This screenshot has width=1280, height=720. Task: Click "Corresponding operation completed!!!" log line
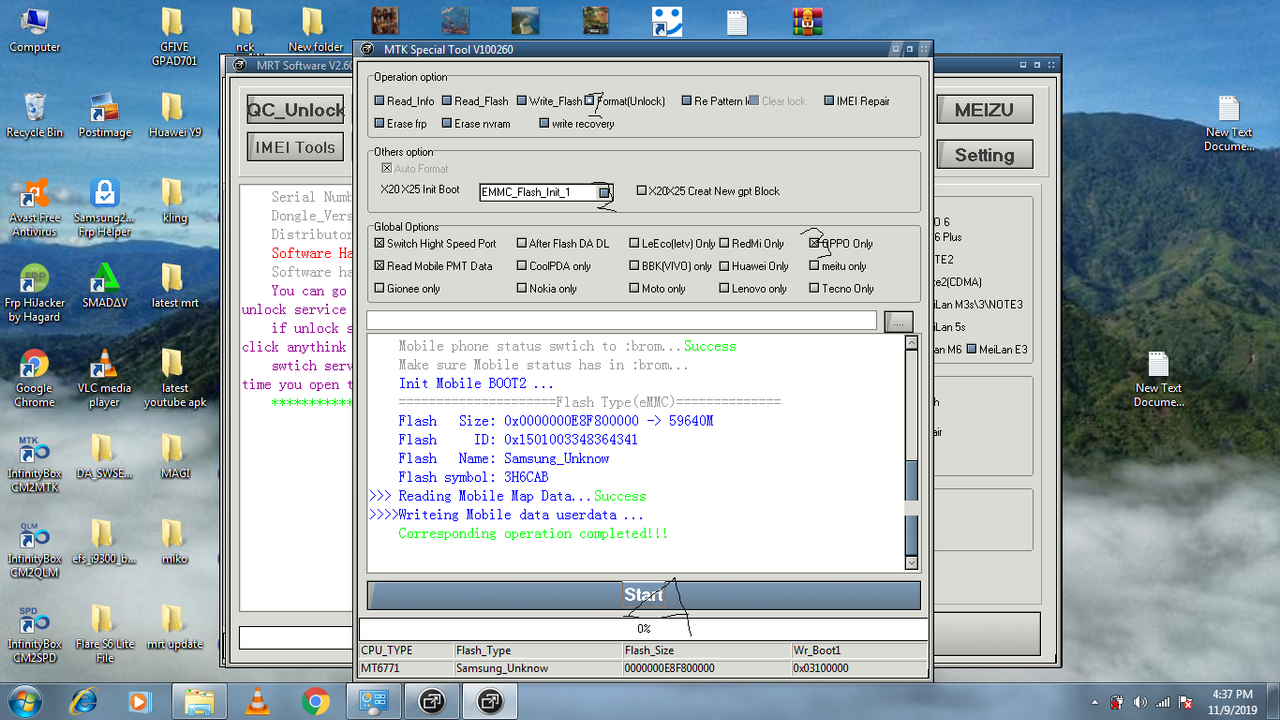(x=533, y=533)
